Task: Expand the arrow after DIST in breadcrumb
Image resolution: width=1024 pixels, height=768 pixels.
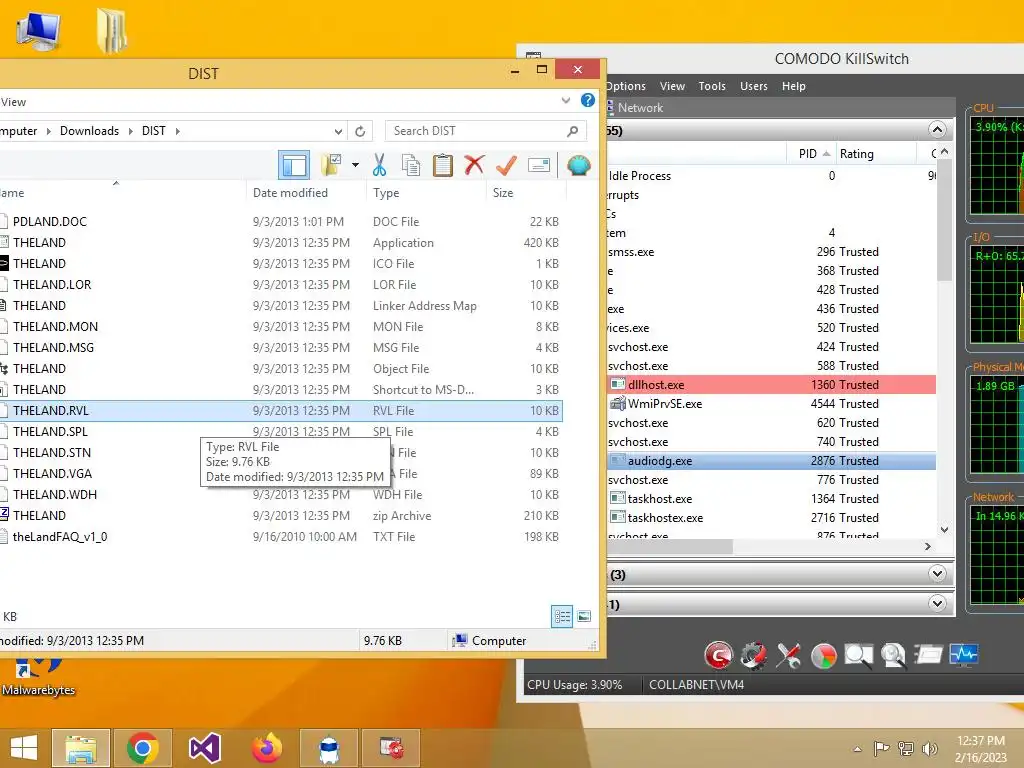Action: pos(177,131)
